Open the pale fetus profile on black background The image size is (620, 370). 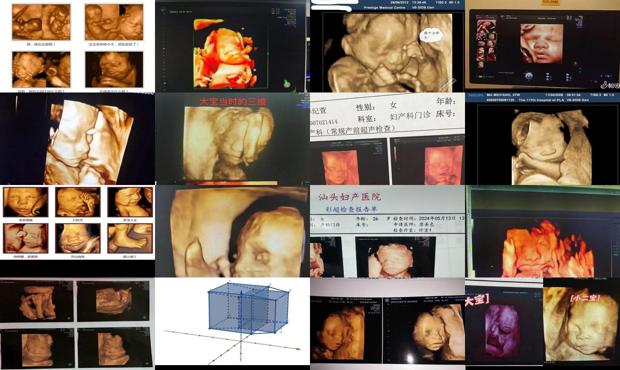pos(78,139)
